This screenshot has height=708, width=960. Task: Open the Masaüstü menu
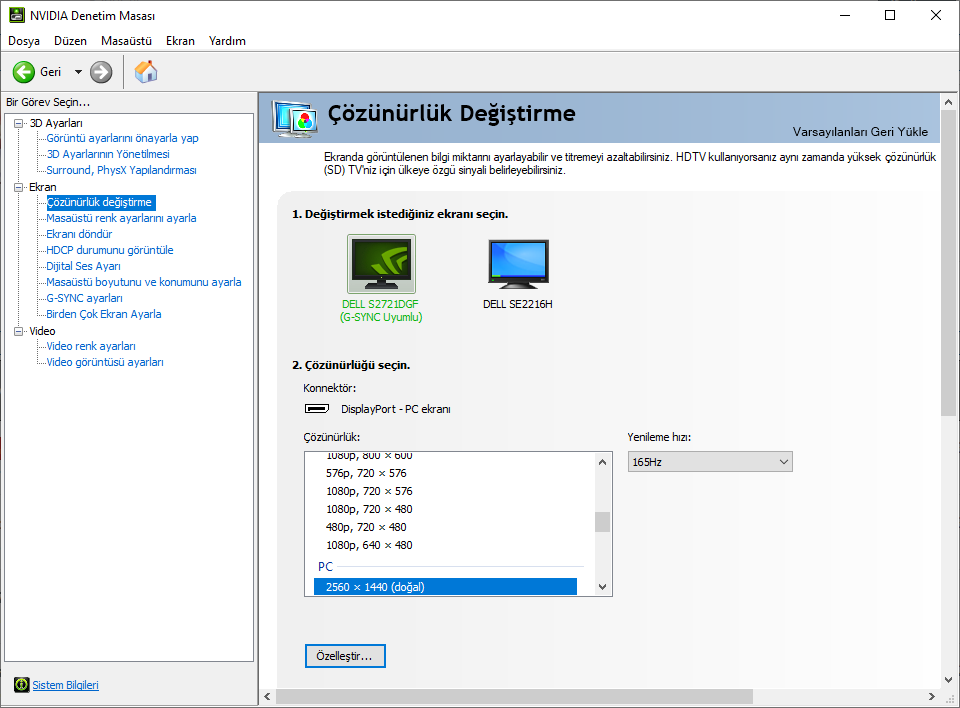(126, 41)
